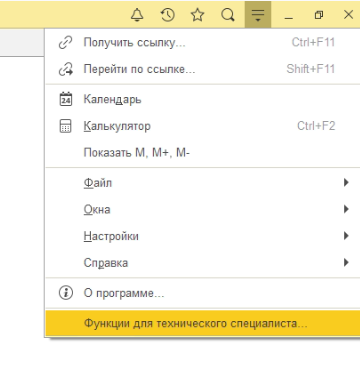Open "О программе..." dialog
Screen dimensions: 360x375
point(203,293)
